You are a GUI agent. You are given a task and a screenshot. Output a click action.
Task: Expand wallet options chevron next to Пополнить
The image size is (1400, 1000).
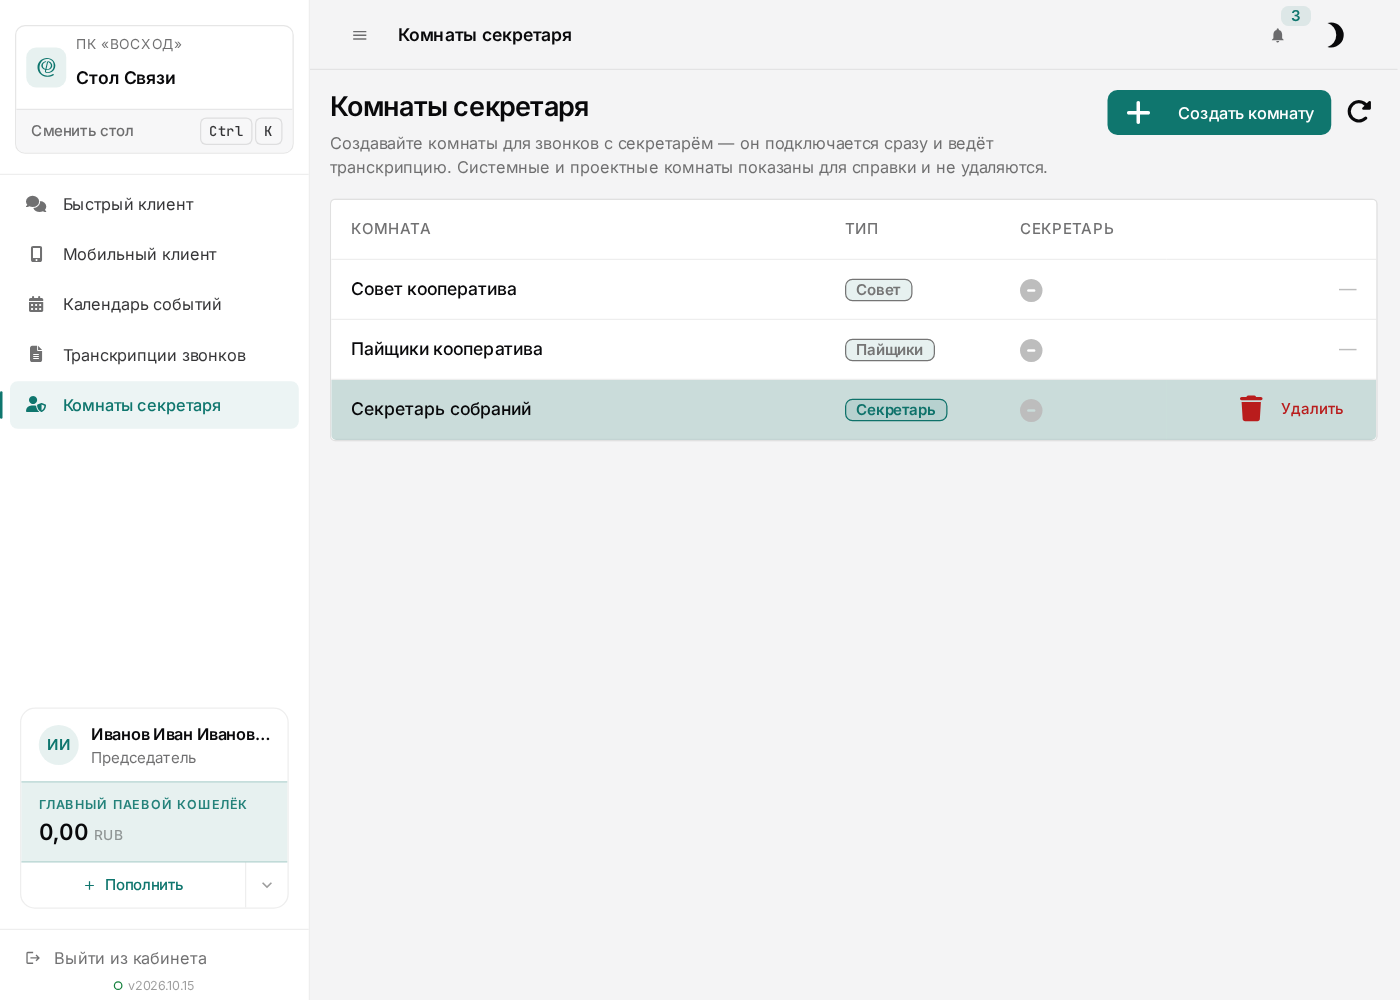point(267,885)
